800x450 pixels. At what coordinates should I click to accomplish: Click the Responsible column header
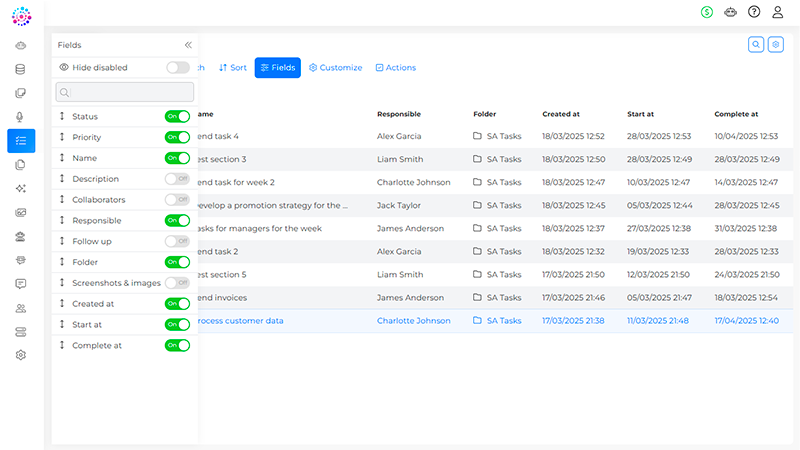[399, 114]
